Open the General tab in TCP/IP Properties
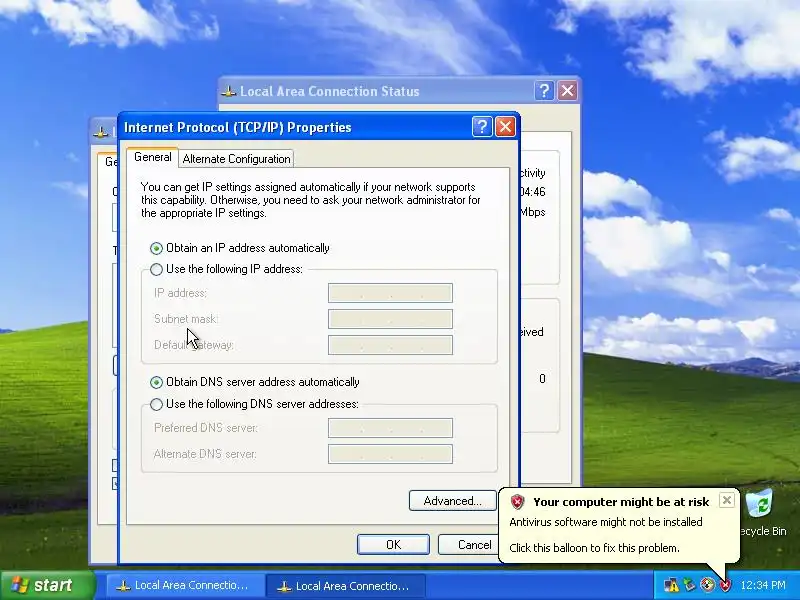The image size is (800, 600). pyautogui.click(x=152, y=157)
